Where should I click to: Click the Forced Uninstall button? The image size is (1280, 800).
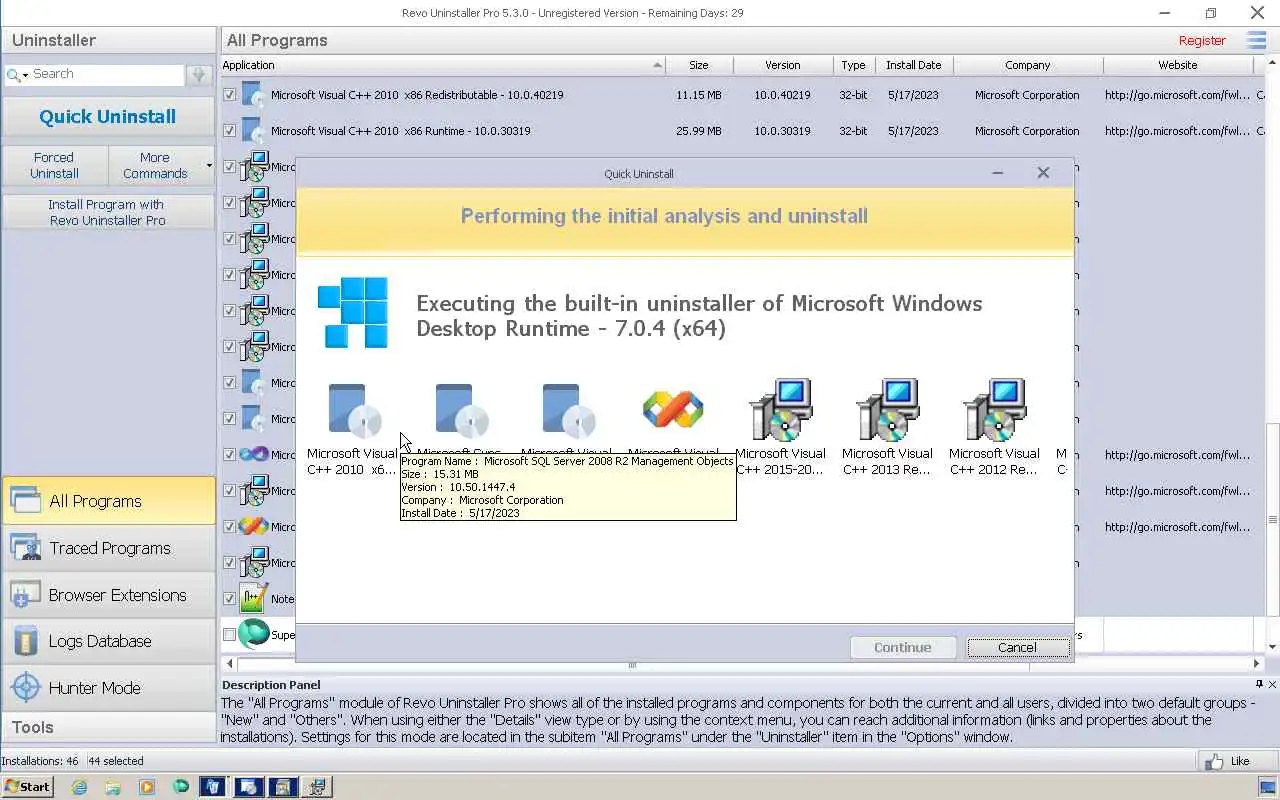click(x=54, y=166)
